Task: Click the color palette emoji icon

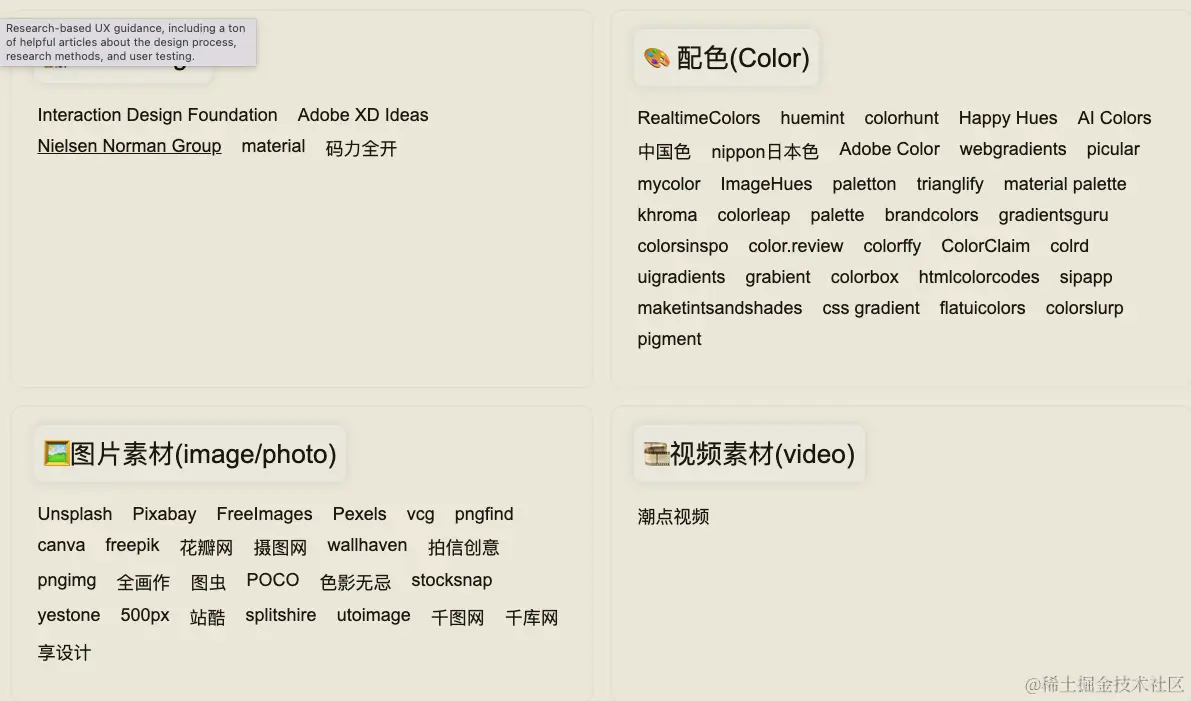Action: tap(656, 58)
